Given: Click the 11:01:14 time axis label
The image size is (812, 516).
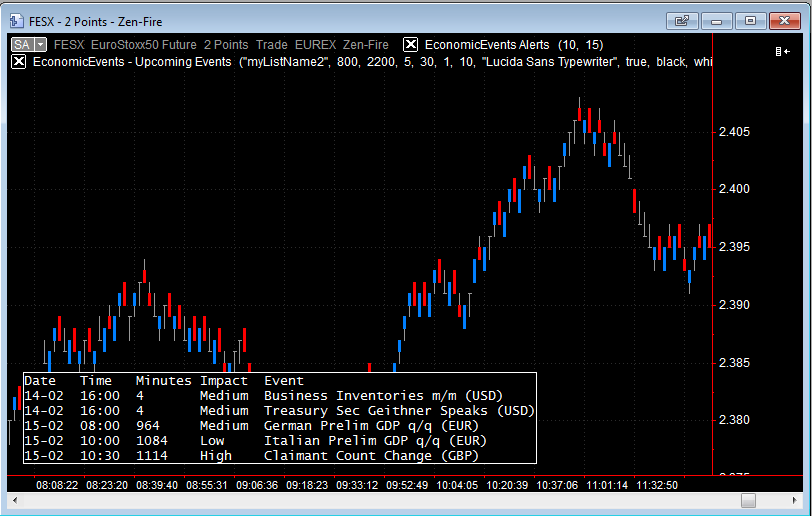Looking at the screenshot, I should 607,485.
